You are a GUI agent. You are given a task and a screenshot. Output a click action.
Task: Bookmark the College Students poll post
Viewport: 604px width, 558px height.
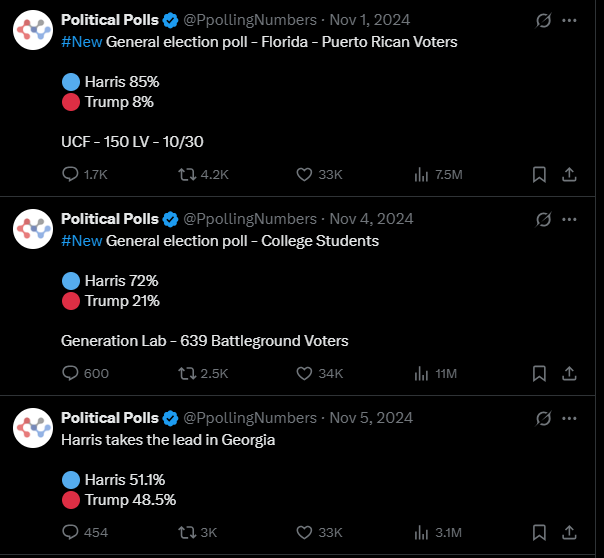point(539,373)
